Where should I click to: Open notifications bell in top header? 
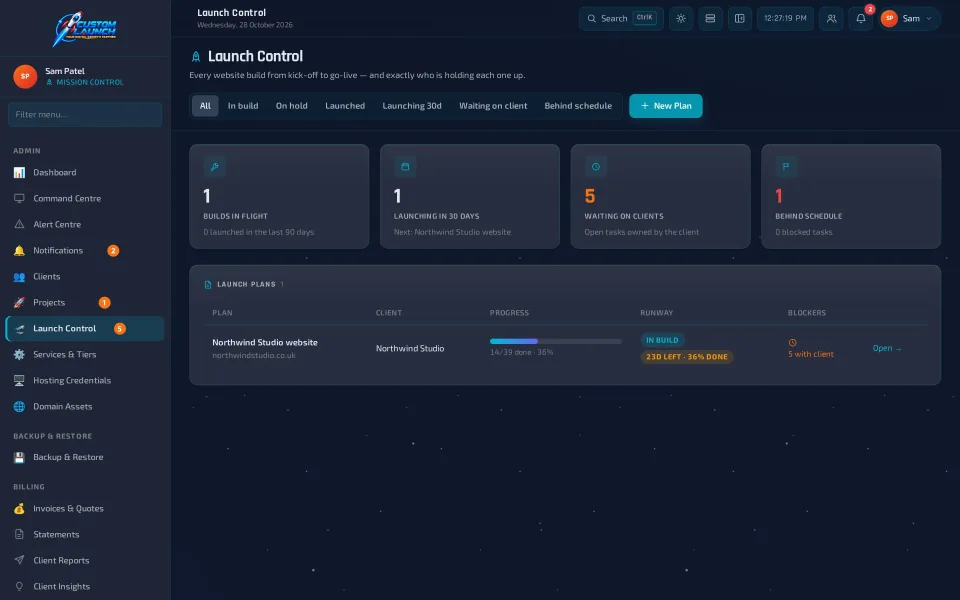[861, 18]
